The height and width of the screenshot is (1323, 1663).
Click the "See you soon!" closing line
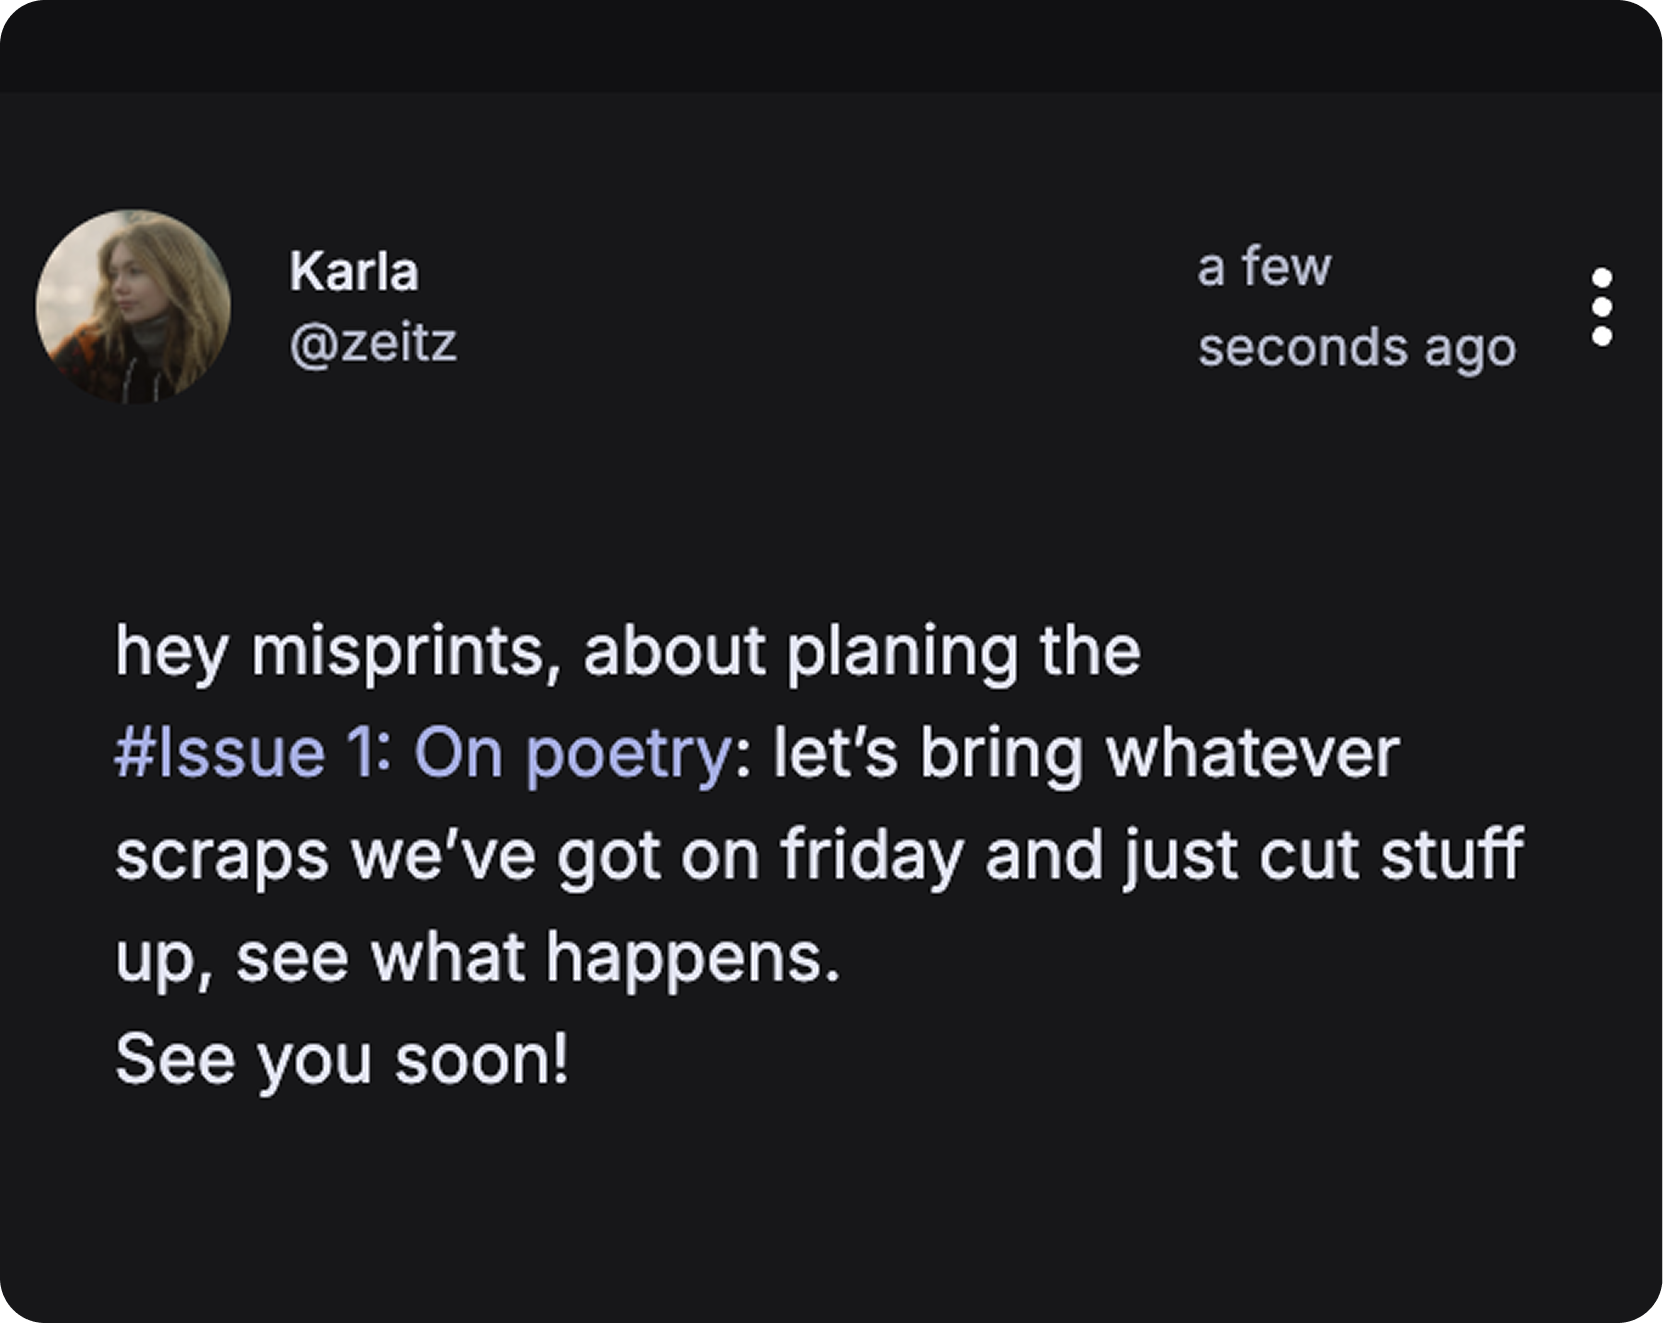click(x=342, y=1059)
